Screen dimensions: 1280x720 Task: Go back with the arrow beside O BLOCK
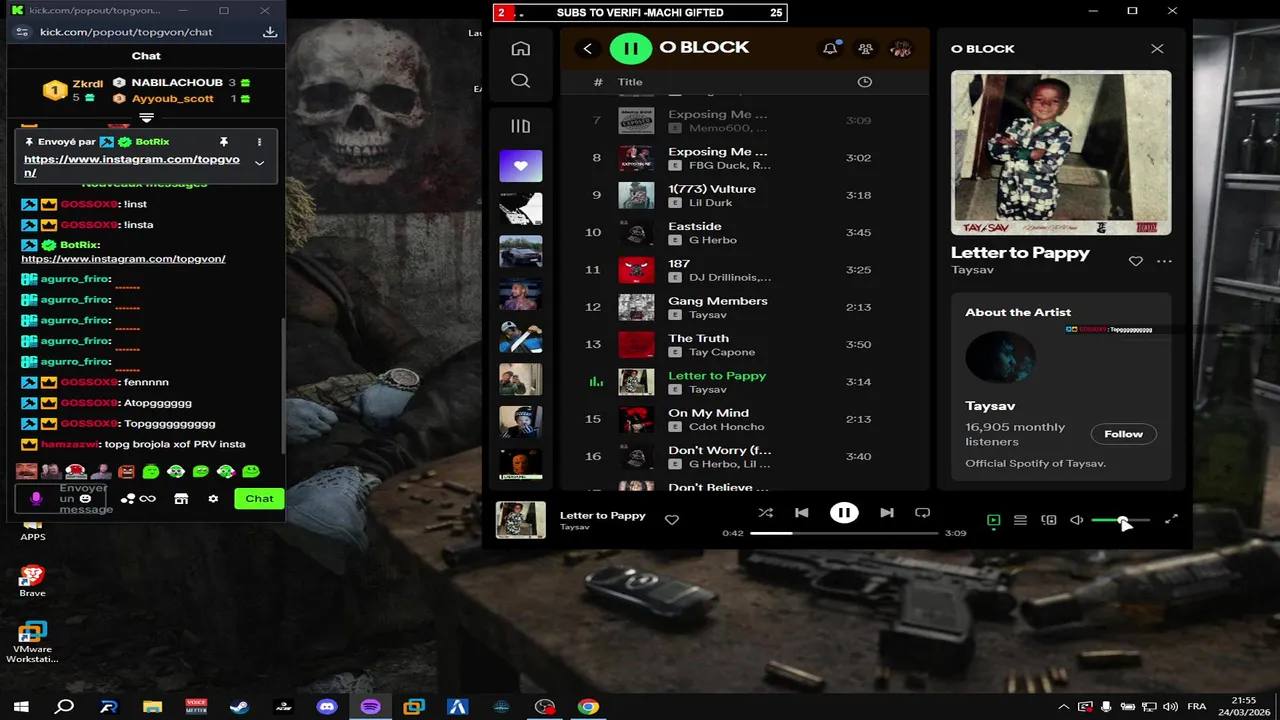coord(587,48)
